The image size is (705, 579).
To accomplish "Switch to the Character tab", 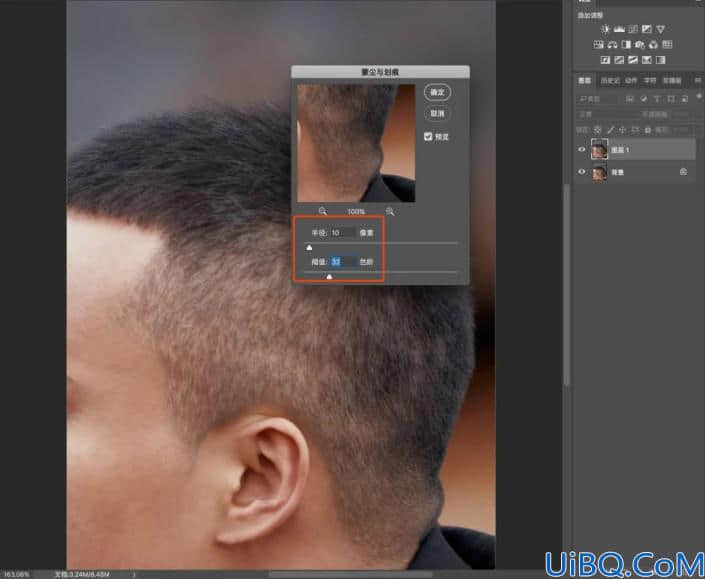I will [x=650, y=80].
